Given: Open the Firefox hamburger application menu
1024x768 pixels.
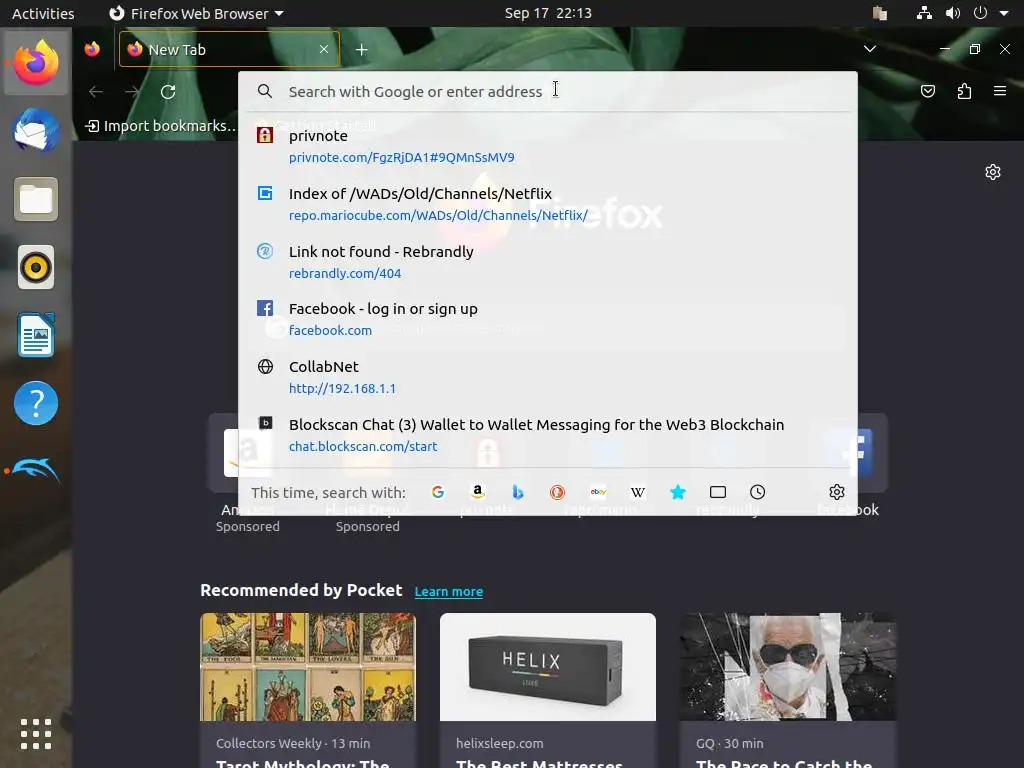Looking at the screenshot, I should point(1000,91).
